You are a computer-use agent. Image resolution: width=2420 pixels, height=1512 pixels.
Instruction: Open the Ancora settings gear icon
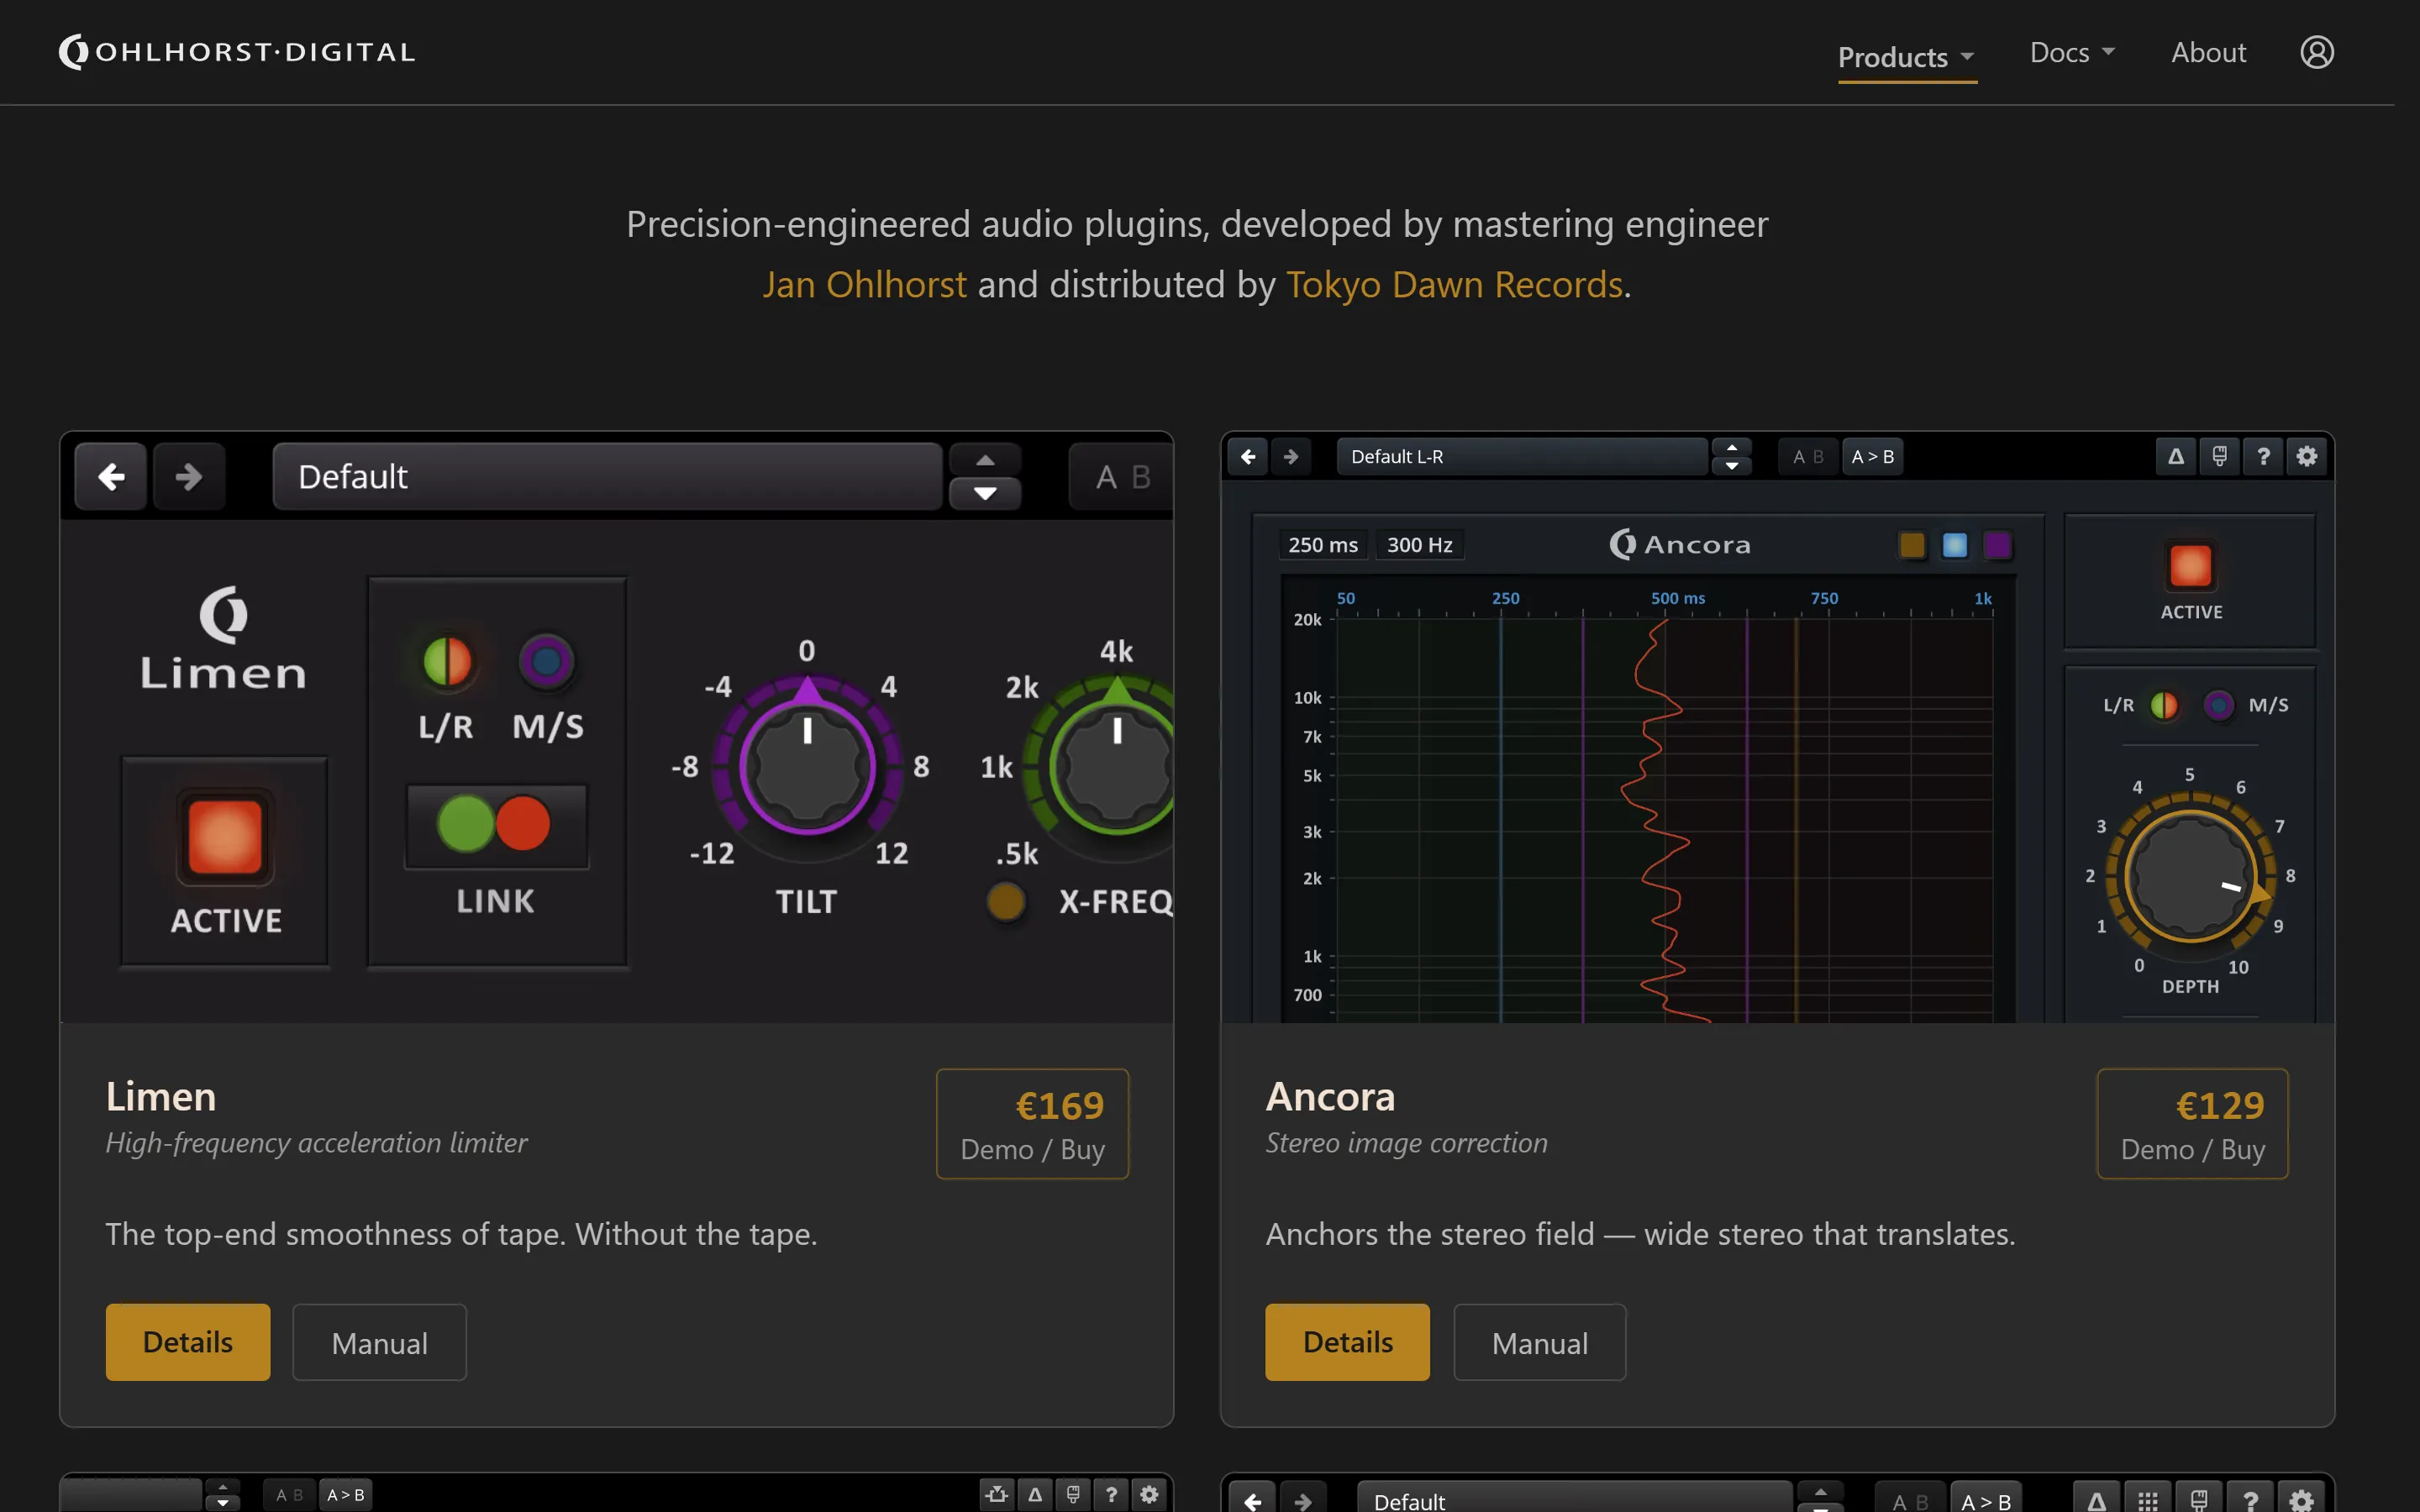(x=2307, y=456)
